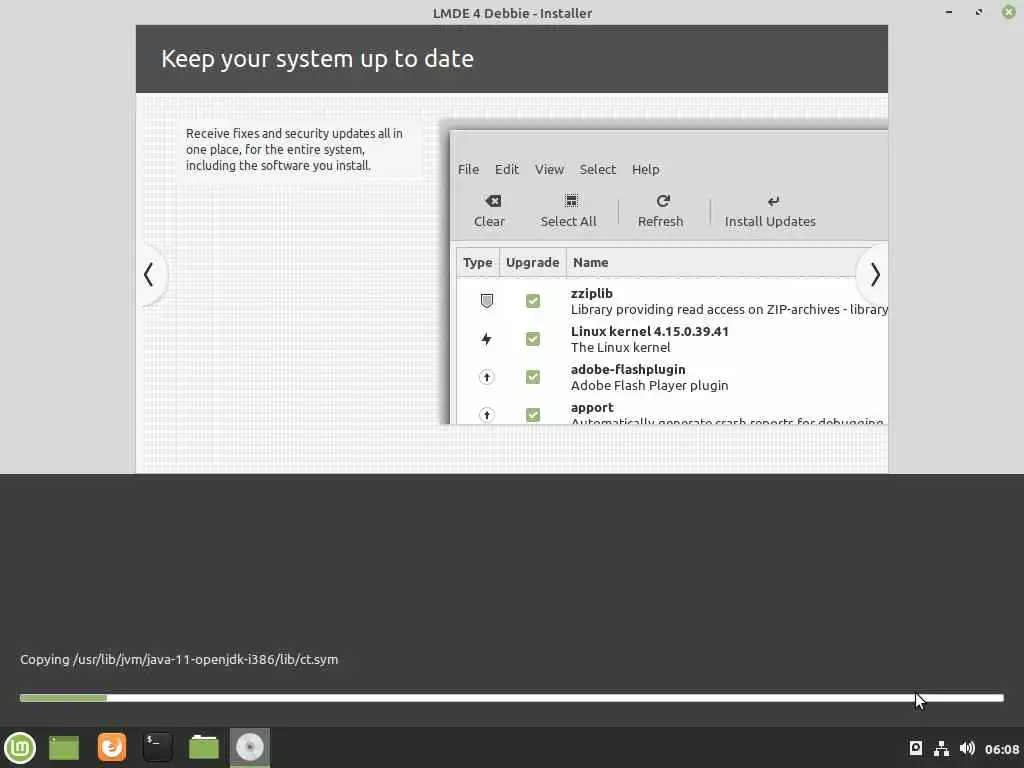Screen dimensions: 1024x768
Task: Click the 'Receive fixes and security updates' paragraph
Action: 294,150
